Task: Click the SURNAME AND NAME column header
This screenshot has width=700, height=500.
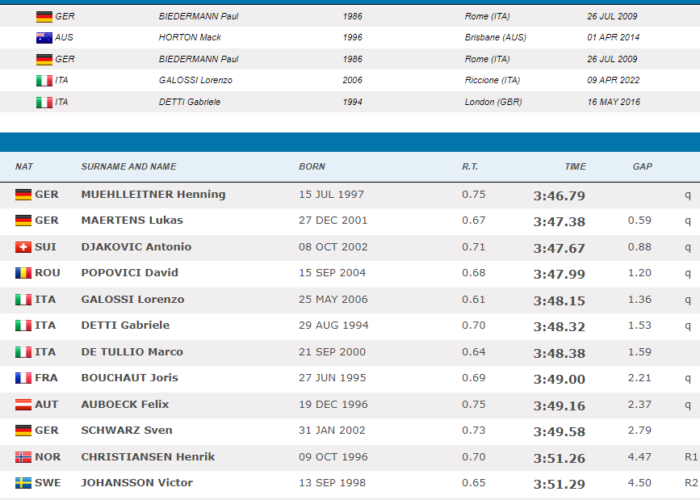Action: tap(128, 166)
